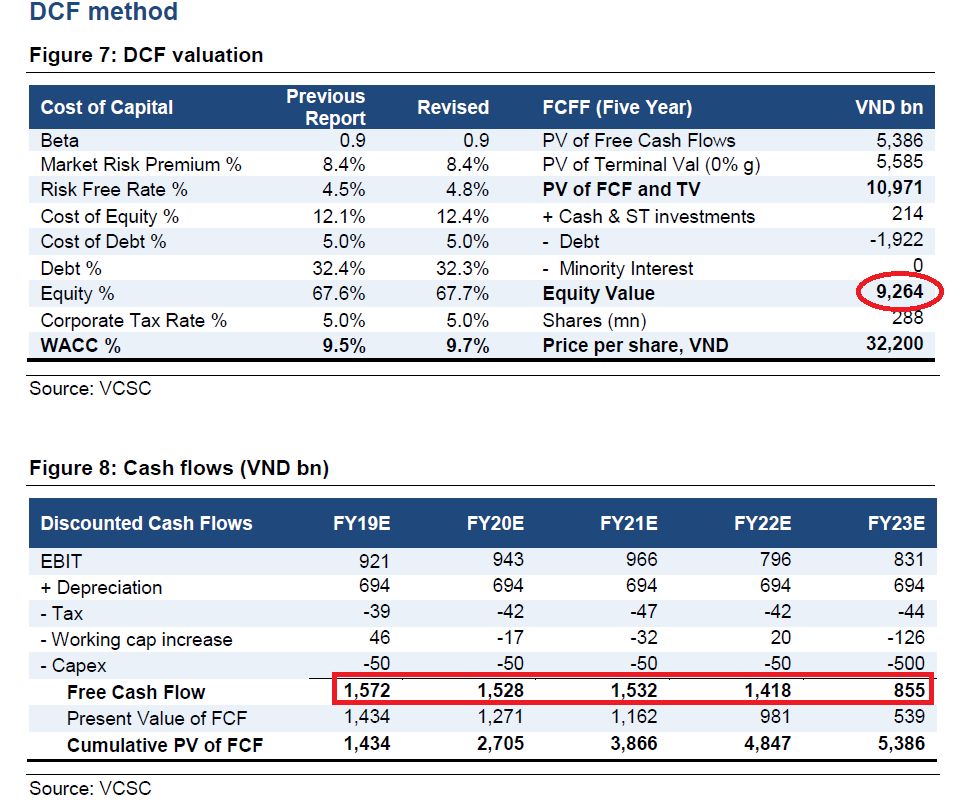Click the 'DCF method' heading

tap(104, 13)
